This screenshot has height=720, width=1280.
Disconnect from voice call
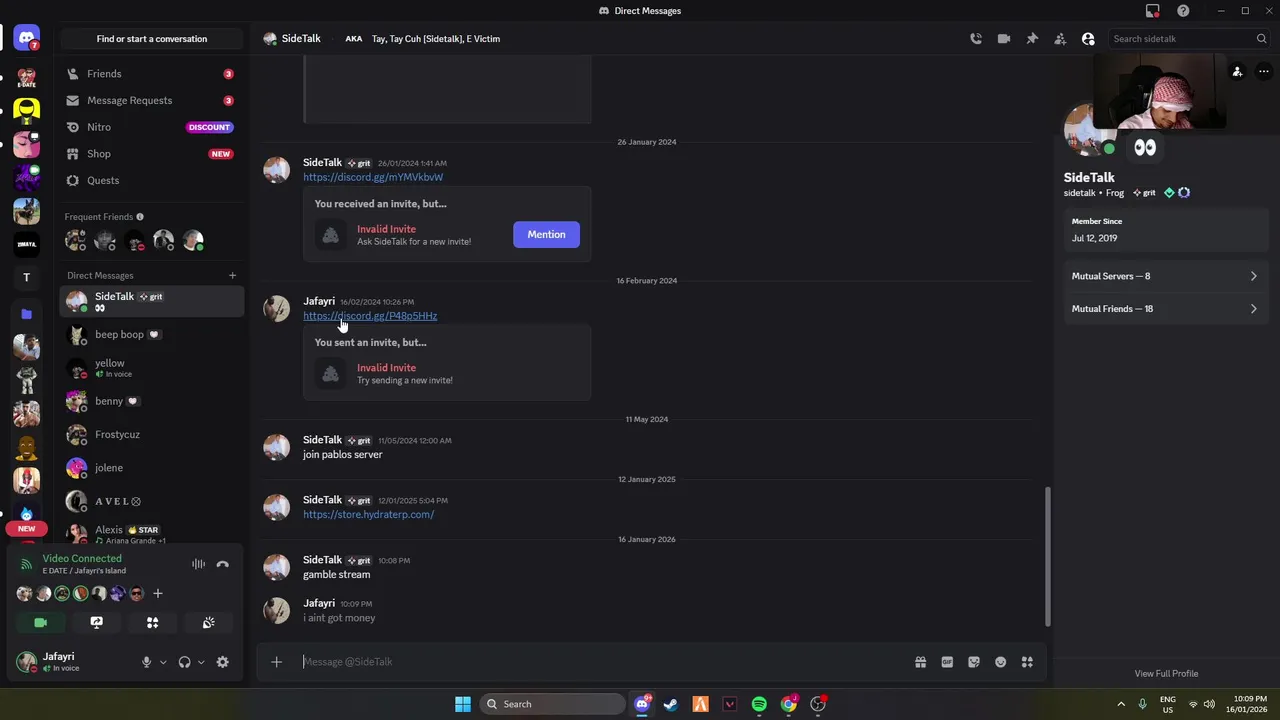[223, 565]
